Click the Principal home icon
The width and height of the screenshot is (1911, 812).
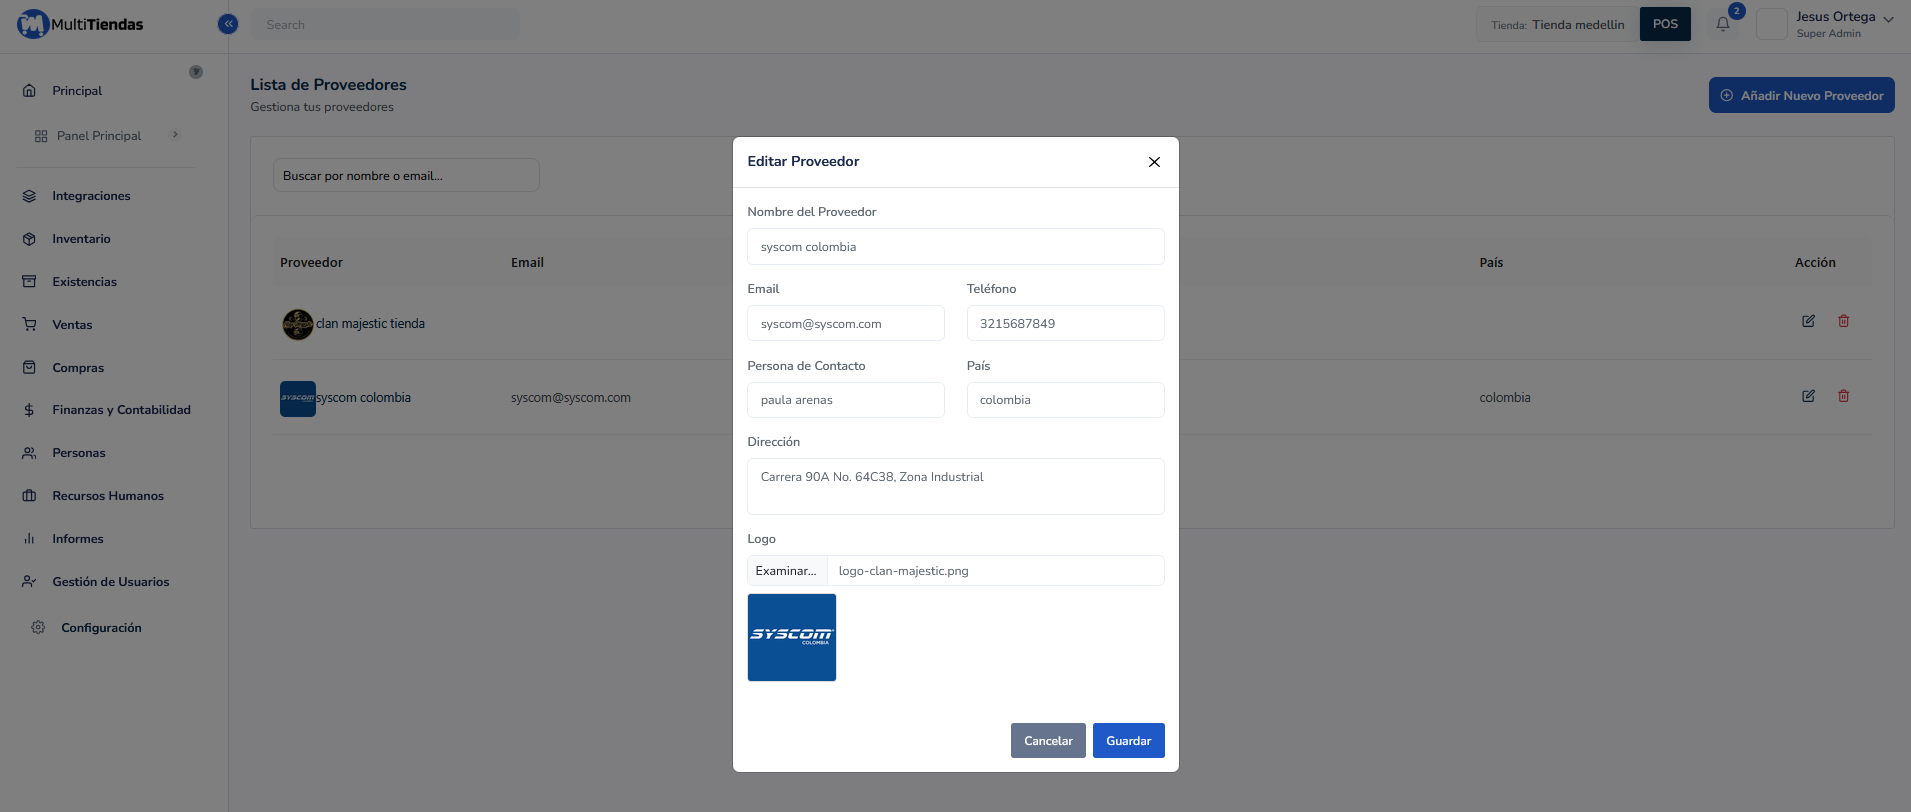(x=29, y=90)
